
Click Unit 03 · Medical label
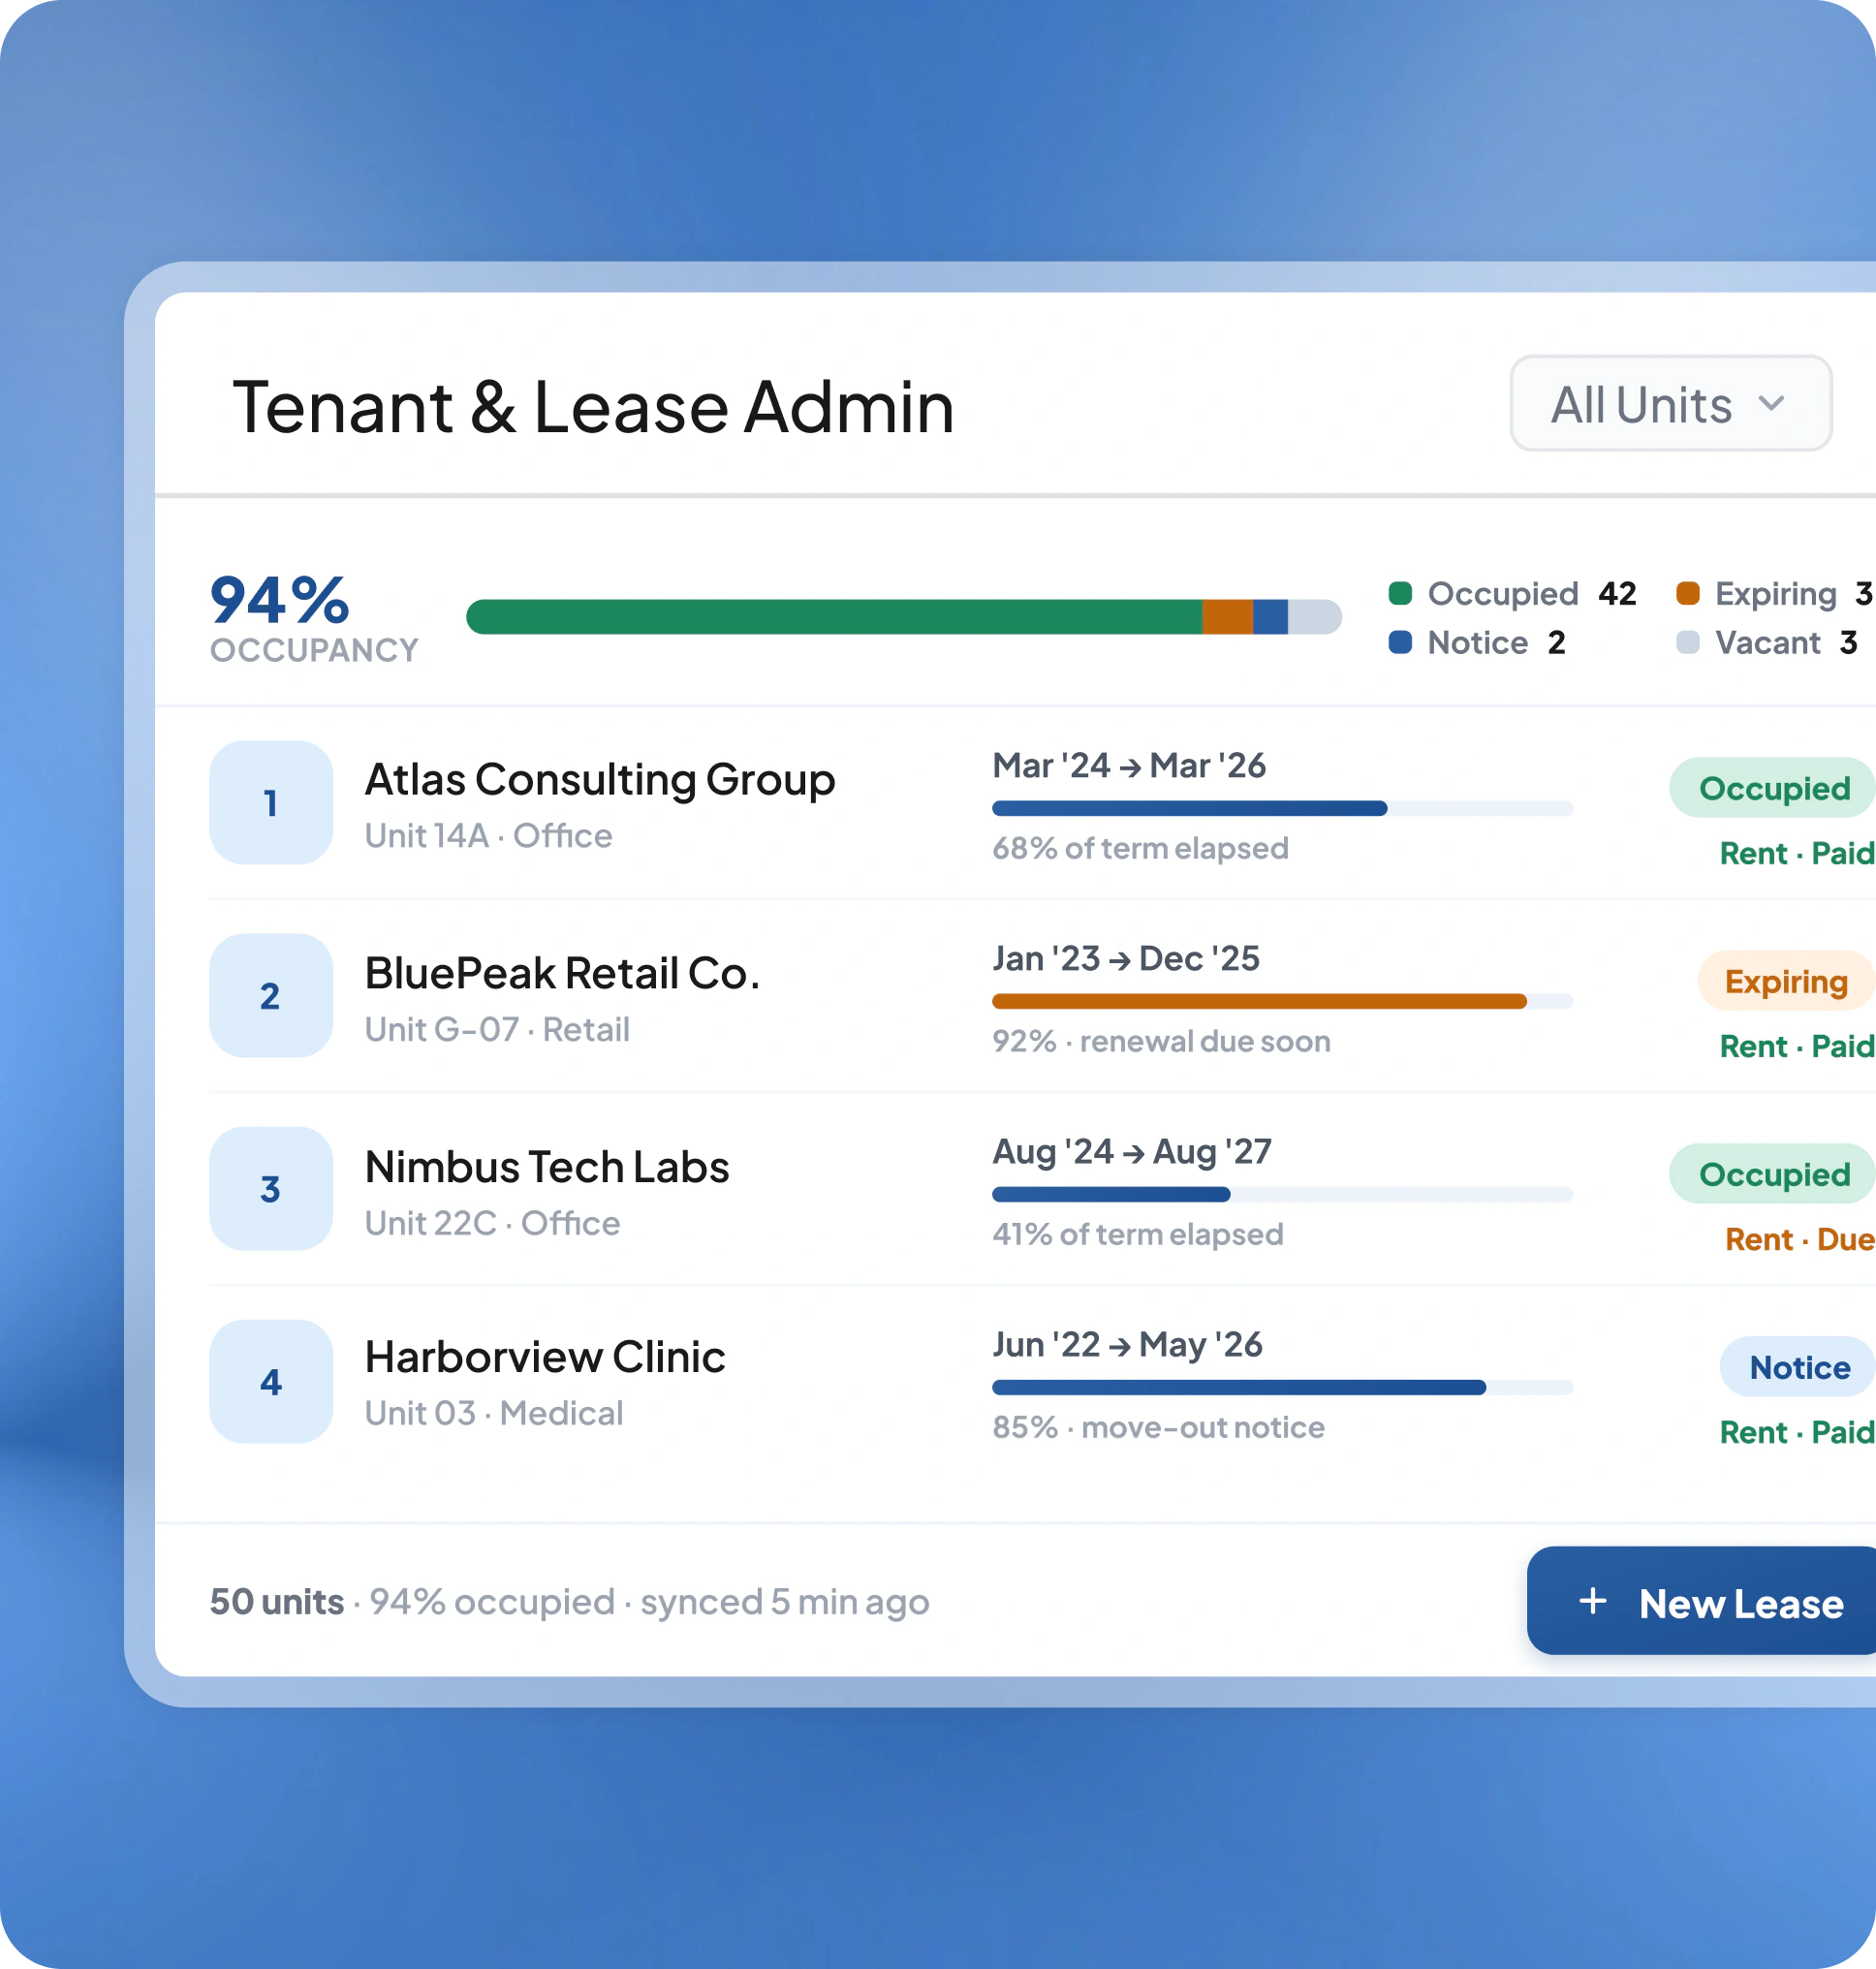[494, 1413]
